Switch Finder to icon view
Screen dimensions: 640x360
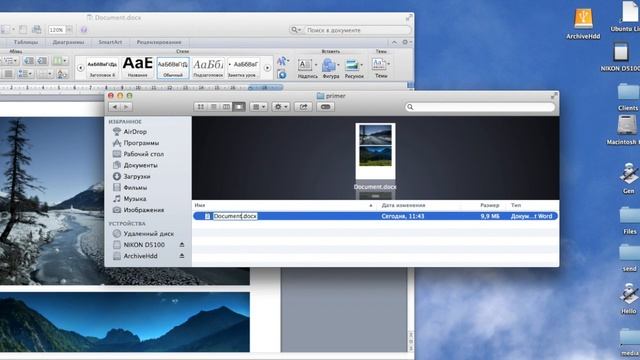click(x=200, y=107)
